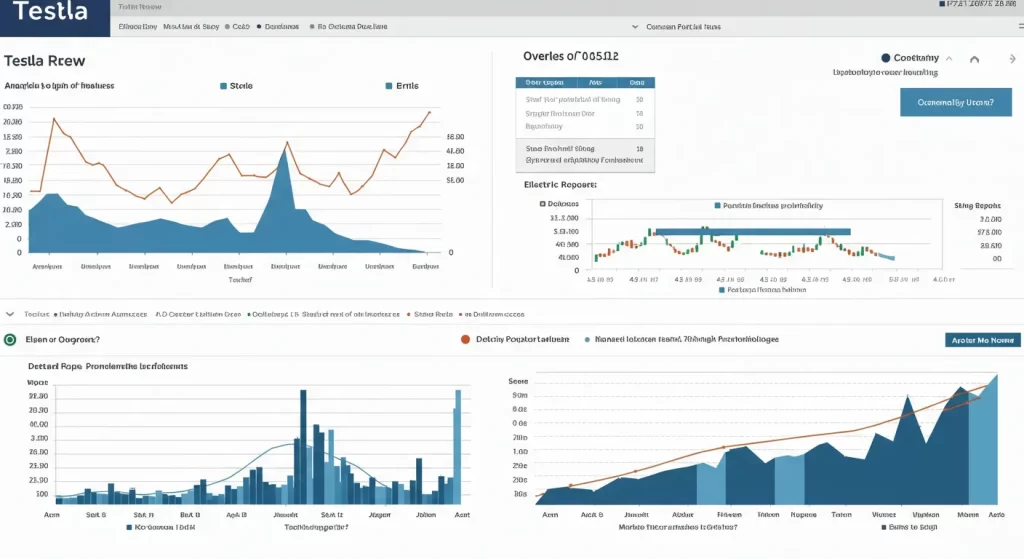Click the 'Electric Ropoers:' section label
Image resolution: width=1024 pixels, height=559 pixels.
560,185
